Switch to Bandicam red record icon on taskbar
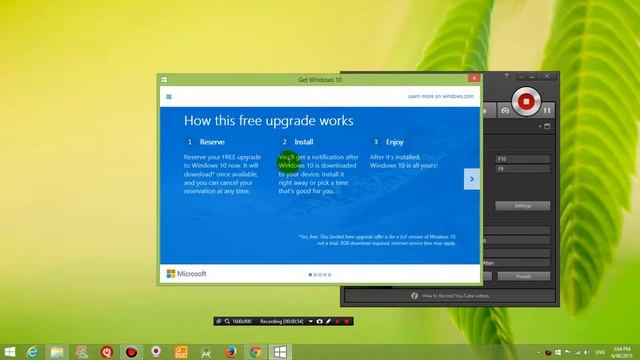This screenshot has width=640, height=360. (x=131, y=352)
